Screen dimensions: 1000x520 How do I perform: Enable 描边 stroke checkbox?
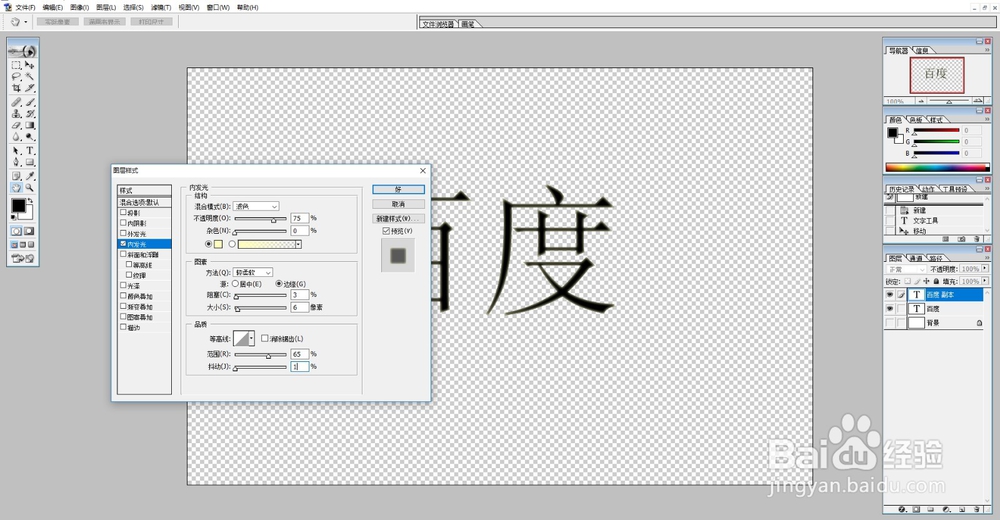coord(123,327)
